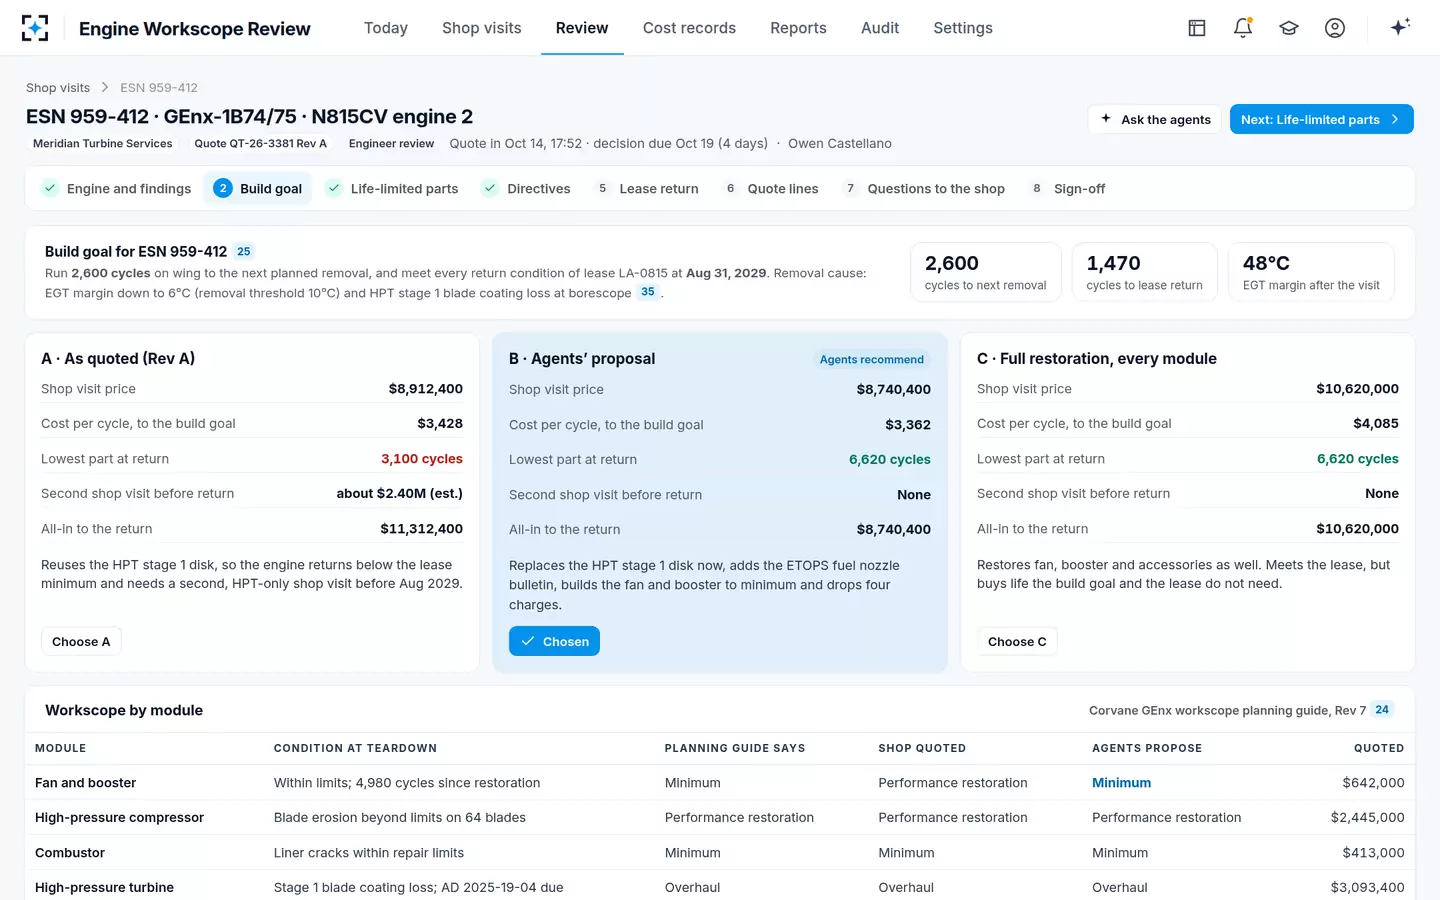
Task: Click the Owen Castellano name
Action: point(839,143)
